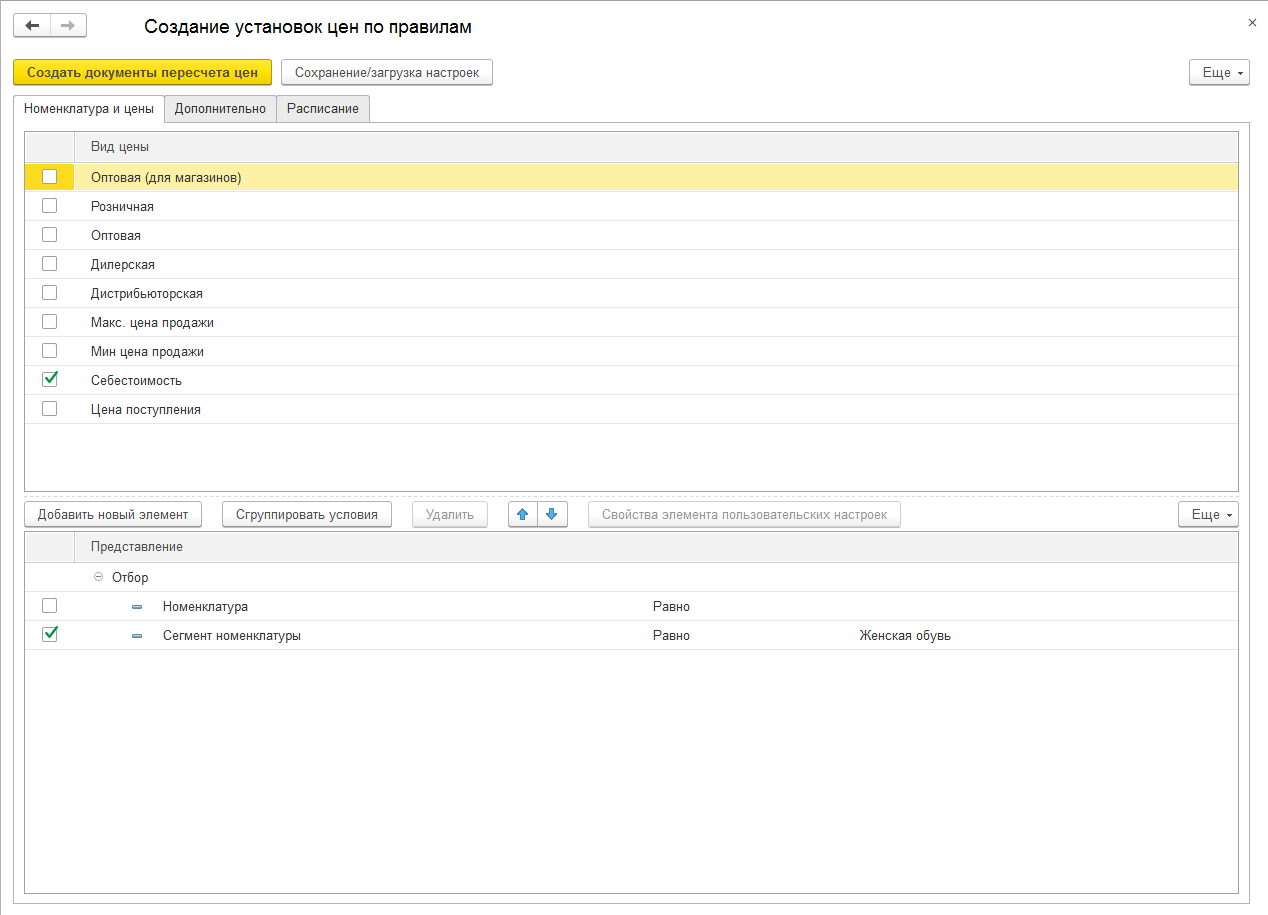Tick the Оптовая (для магазинов) checkbox
Image resolution: width=1268 pixels, height=915 pixels.
coord(50,177)
